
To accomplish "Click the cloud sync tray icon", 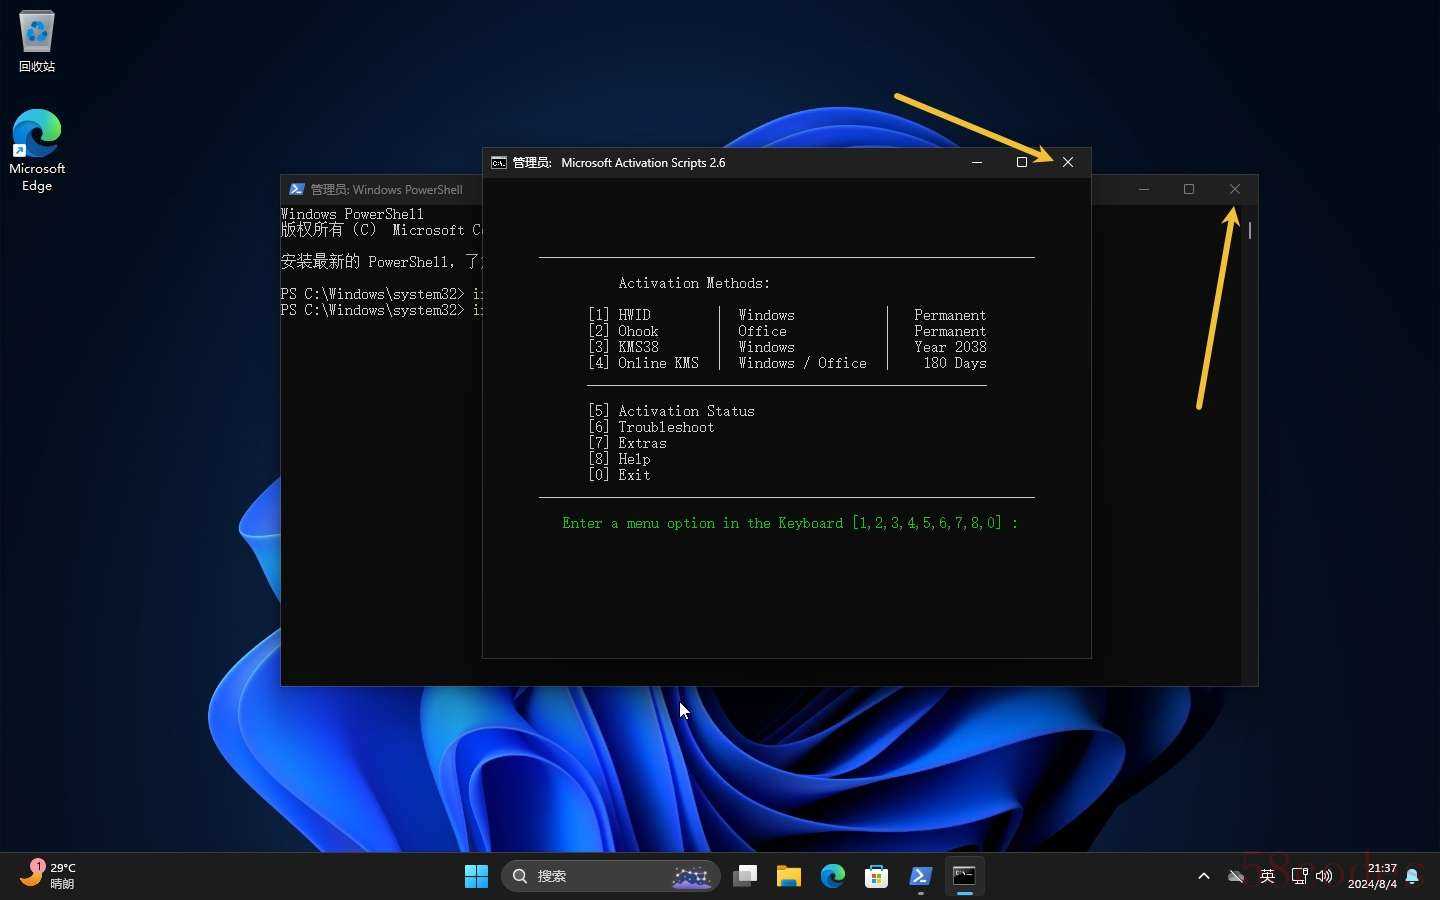I will point(1236,876).
